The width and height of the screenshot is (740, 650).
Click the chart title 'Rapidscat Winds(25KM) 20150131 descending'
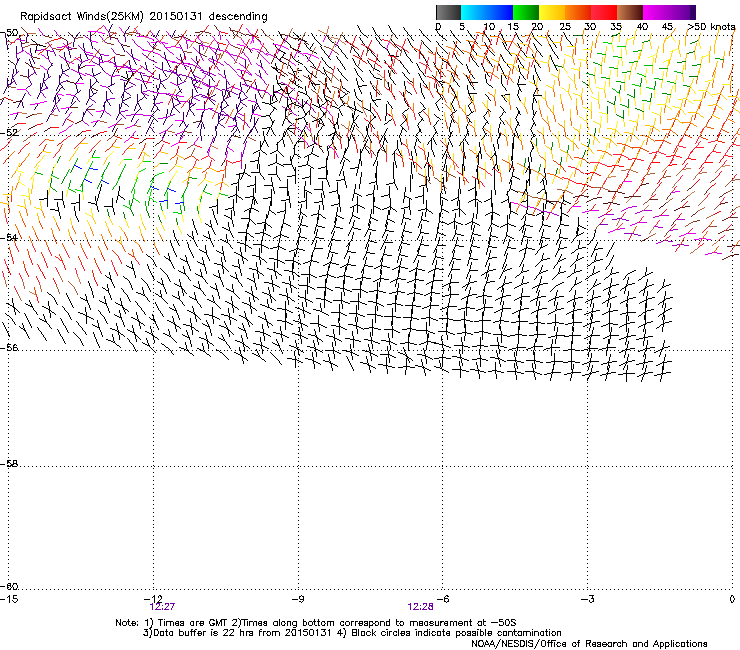(x=143, y=17)
